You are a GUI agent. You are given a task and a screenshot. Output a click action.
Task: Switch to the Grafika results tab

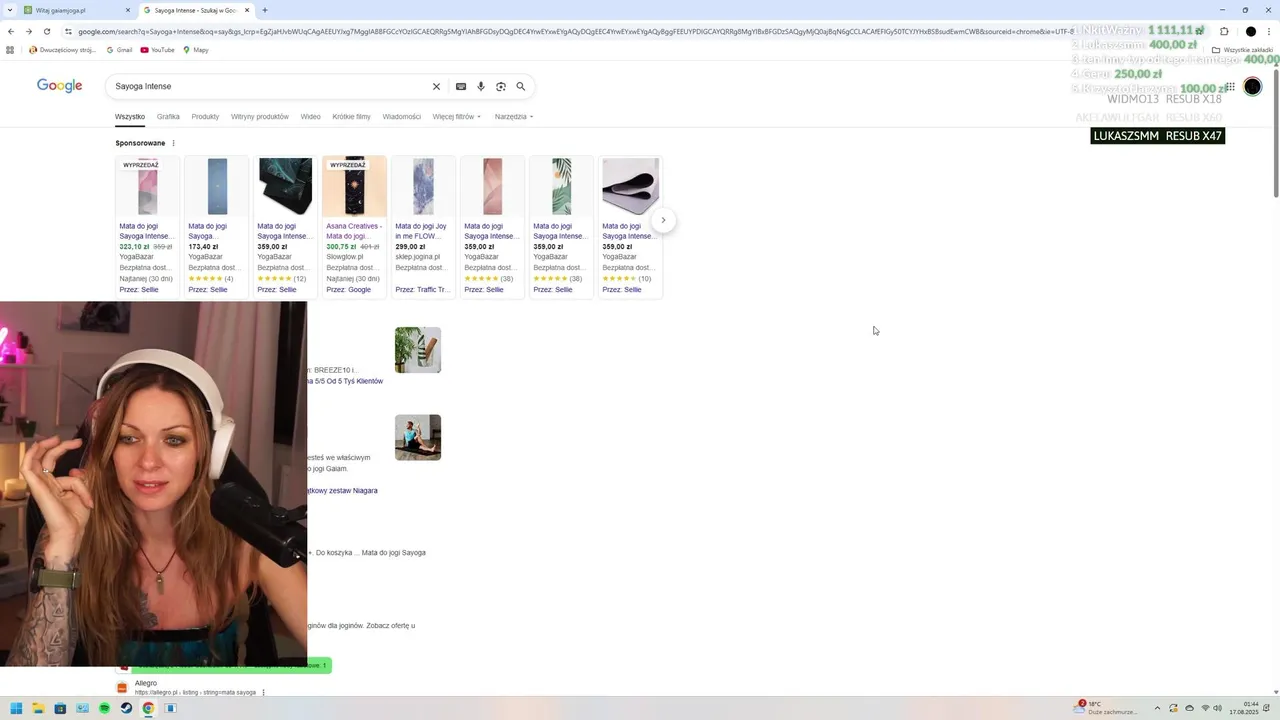click(x=168, y=117)
